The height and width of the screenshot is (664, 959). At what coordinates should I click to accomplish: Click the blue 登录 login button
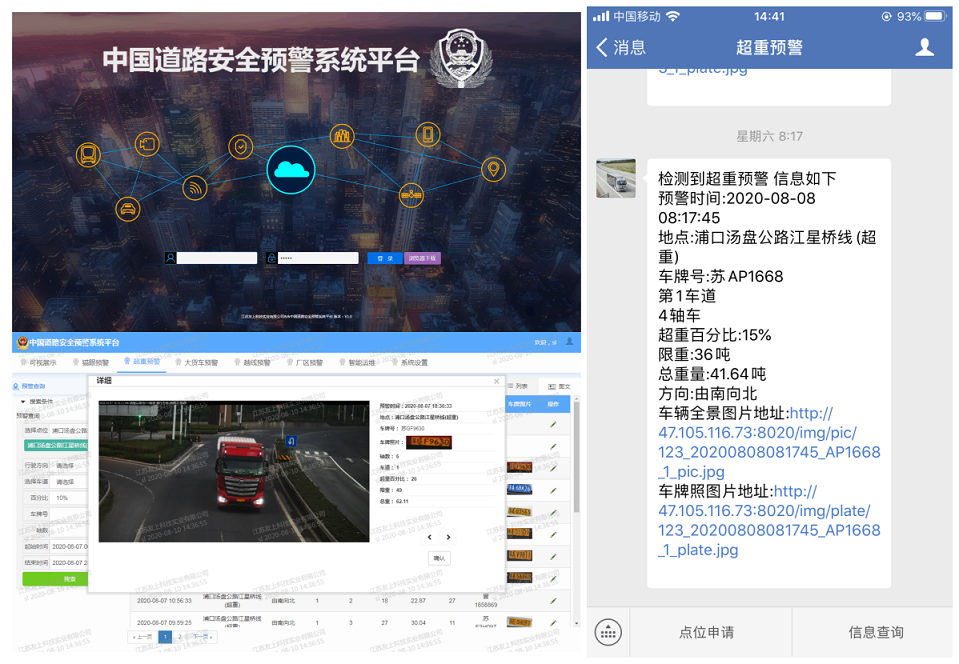pos(385,258)
